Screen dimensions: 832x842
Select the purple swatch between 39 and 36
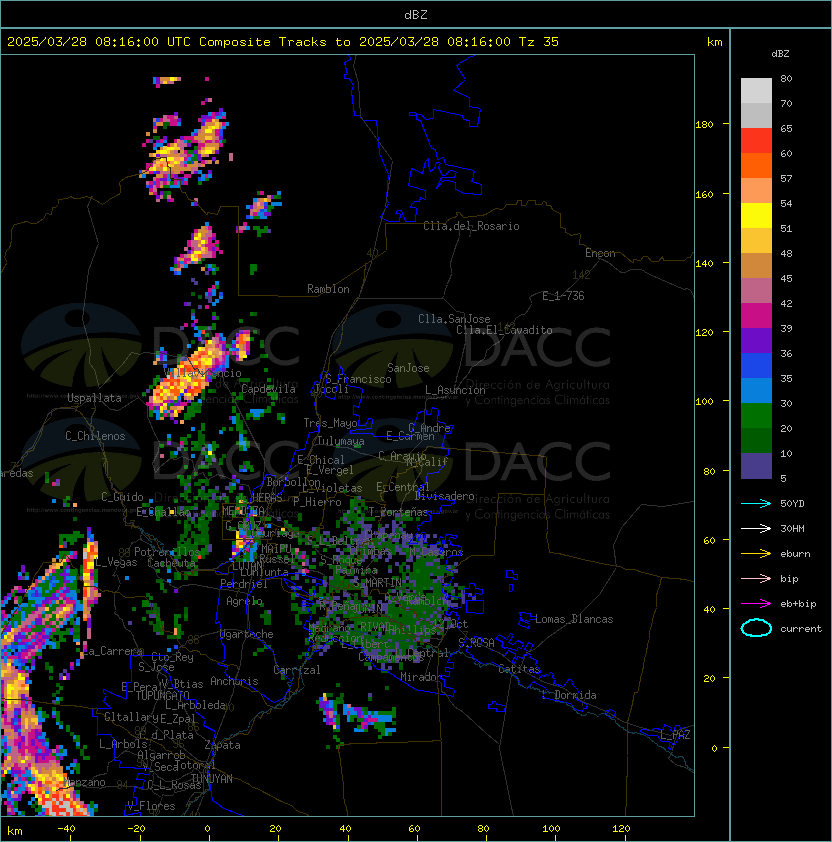coord(756,340)
